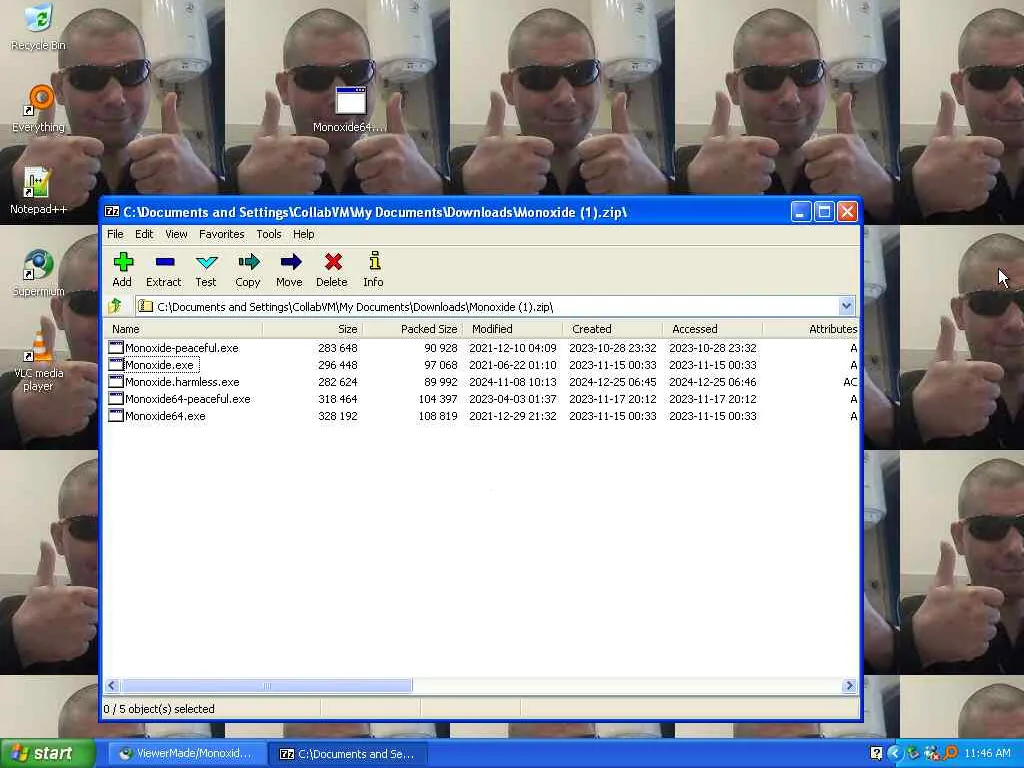Screen dimensions: 1024x768
Task: Select the Notepad++ desktop shortcut
Action: point(39,191)
